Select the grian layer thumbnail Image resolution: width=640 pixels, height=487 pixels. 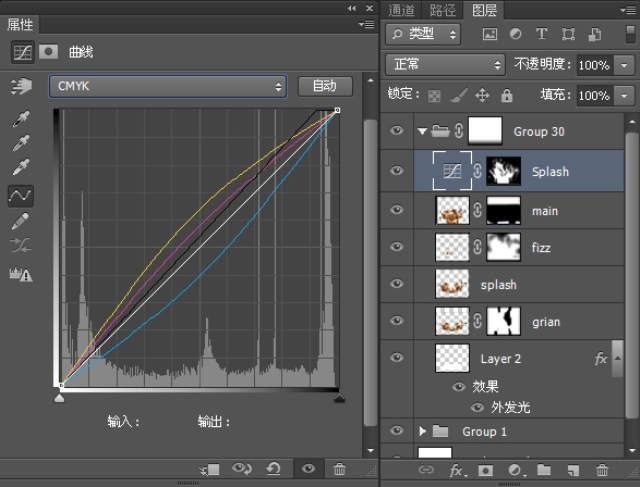(x=453, y=322)
